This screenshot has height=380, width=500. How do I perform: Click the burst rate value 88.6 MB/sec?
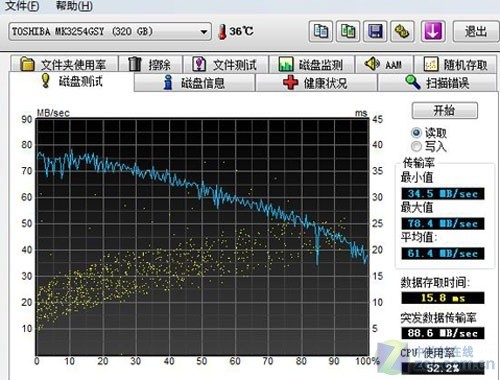pos(443,333)
